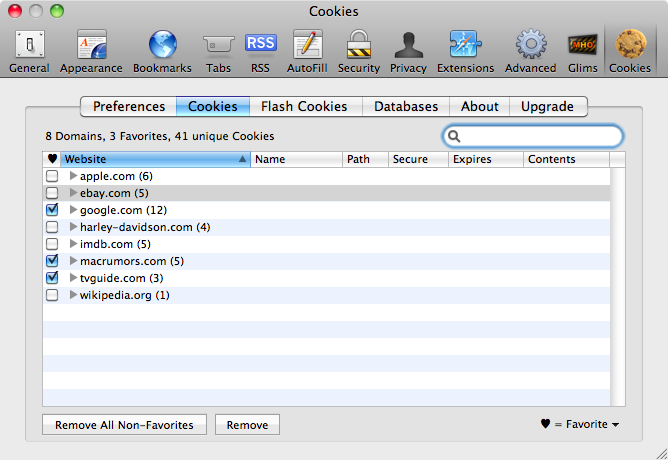Mark ebay.com as favorite checkbox
The height and width of the screenshot is (460, 668).
click(x=52, y=193)
